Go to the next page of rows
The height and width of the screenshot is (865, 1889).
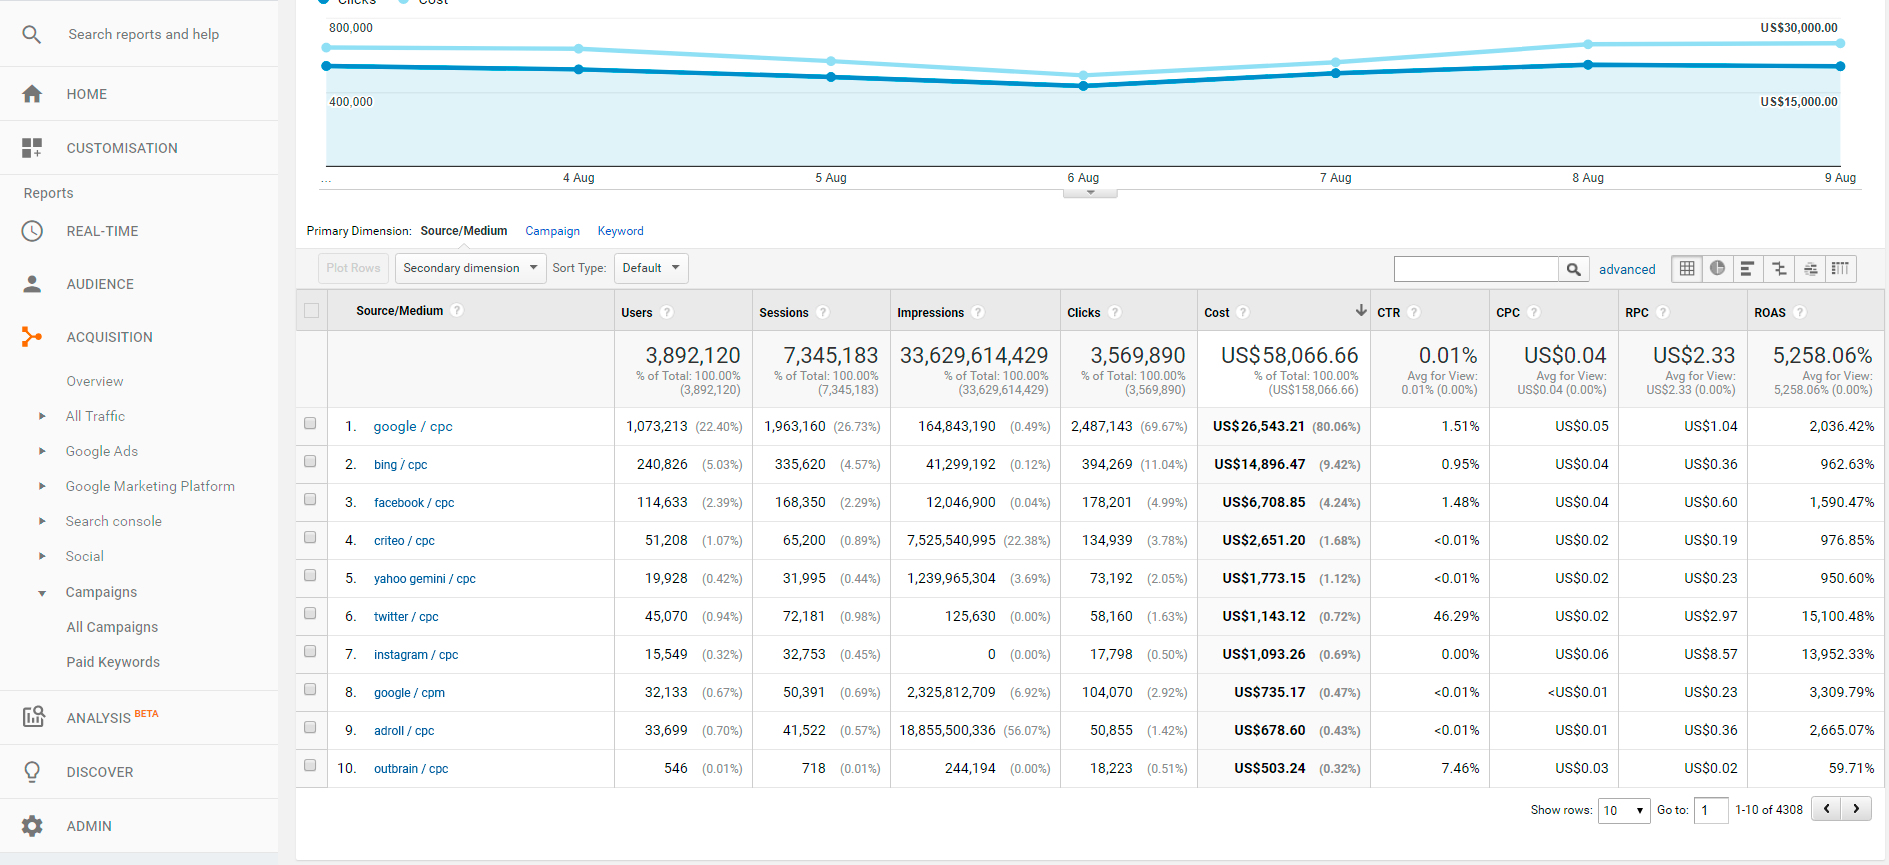coord(1857,809)
